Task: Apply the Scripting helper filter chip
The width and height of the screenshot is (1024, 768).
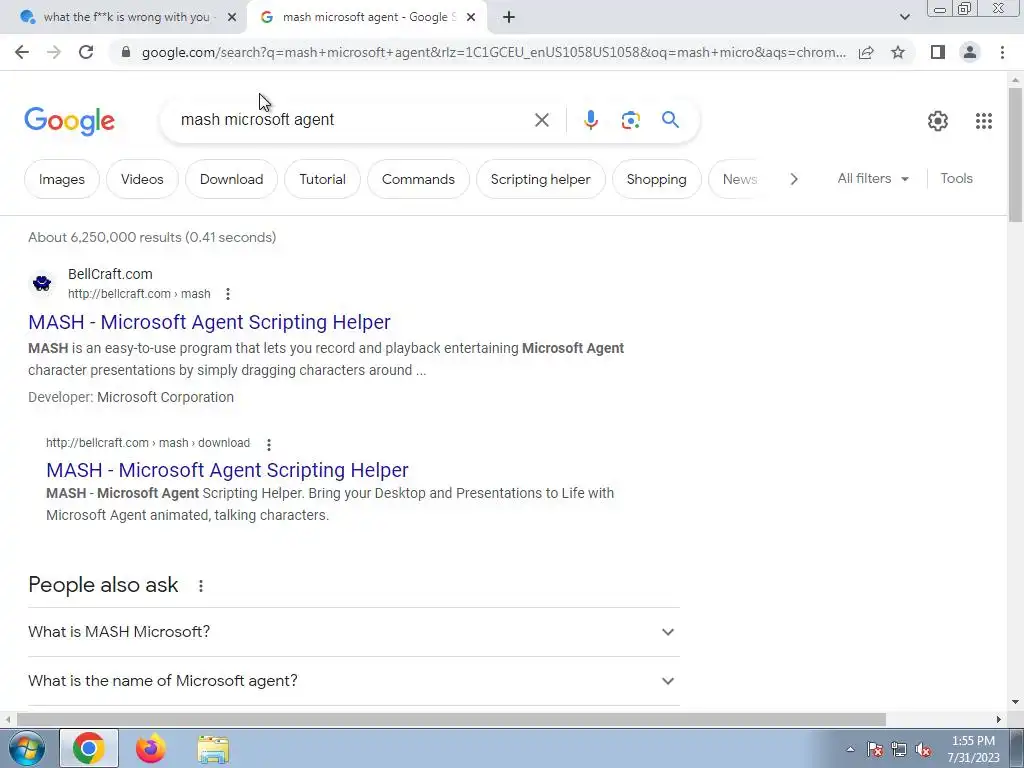Action: click(540, 179)
